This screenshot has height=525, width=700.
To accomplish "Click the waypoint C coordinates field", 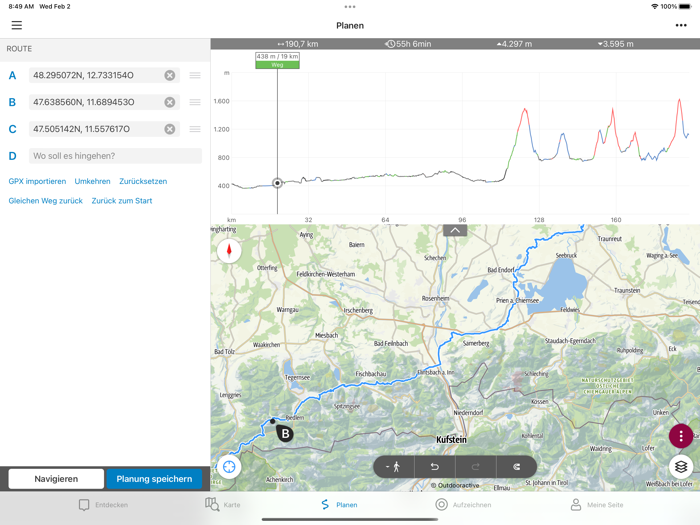I will coord(104,129).
